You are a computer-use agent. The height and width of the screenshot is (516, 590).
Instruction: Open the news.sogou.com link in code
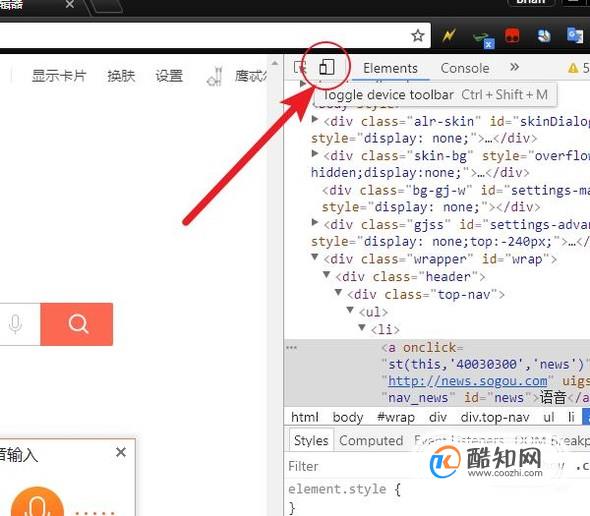pos(468,381)
